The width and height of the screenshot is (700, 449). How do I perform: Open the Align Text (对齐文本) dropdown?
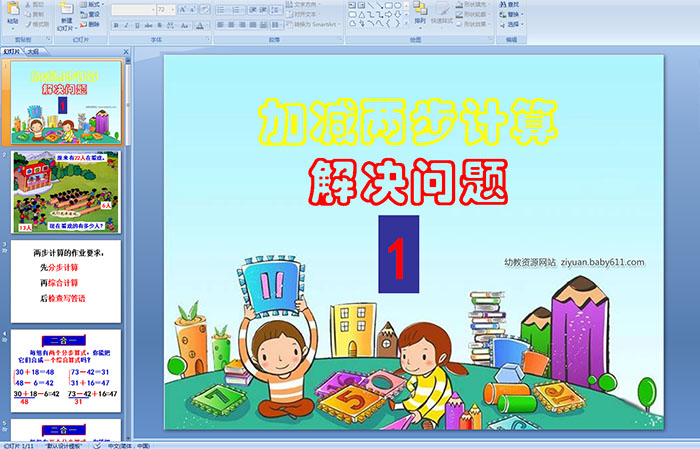coord(304,14)
